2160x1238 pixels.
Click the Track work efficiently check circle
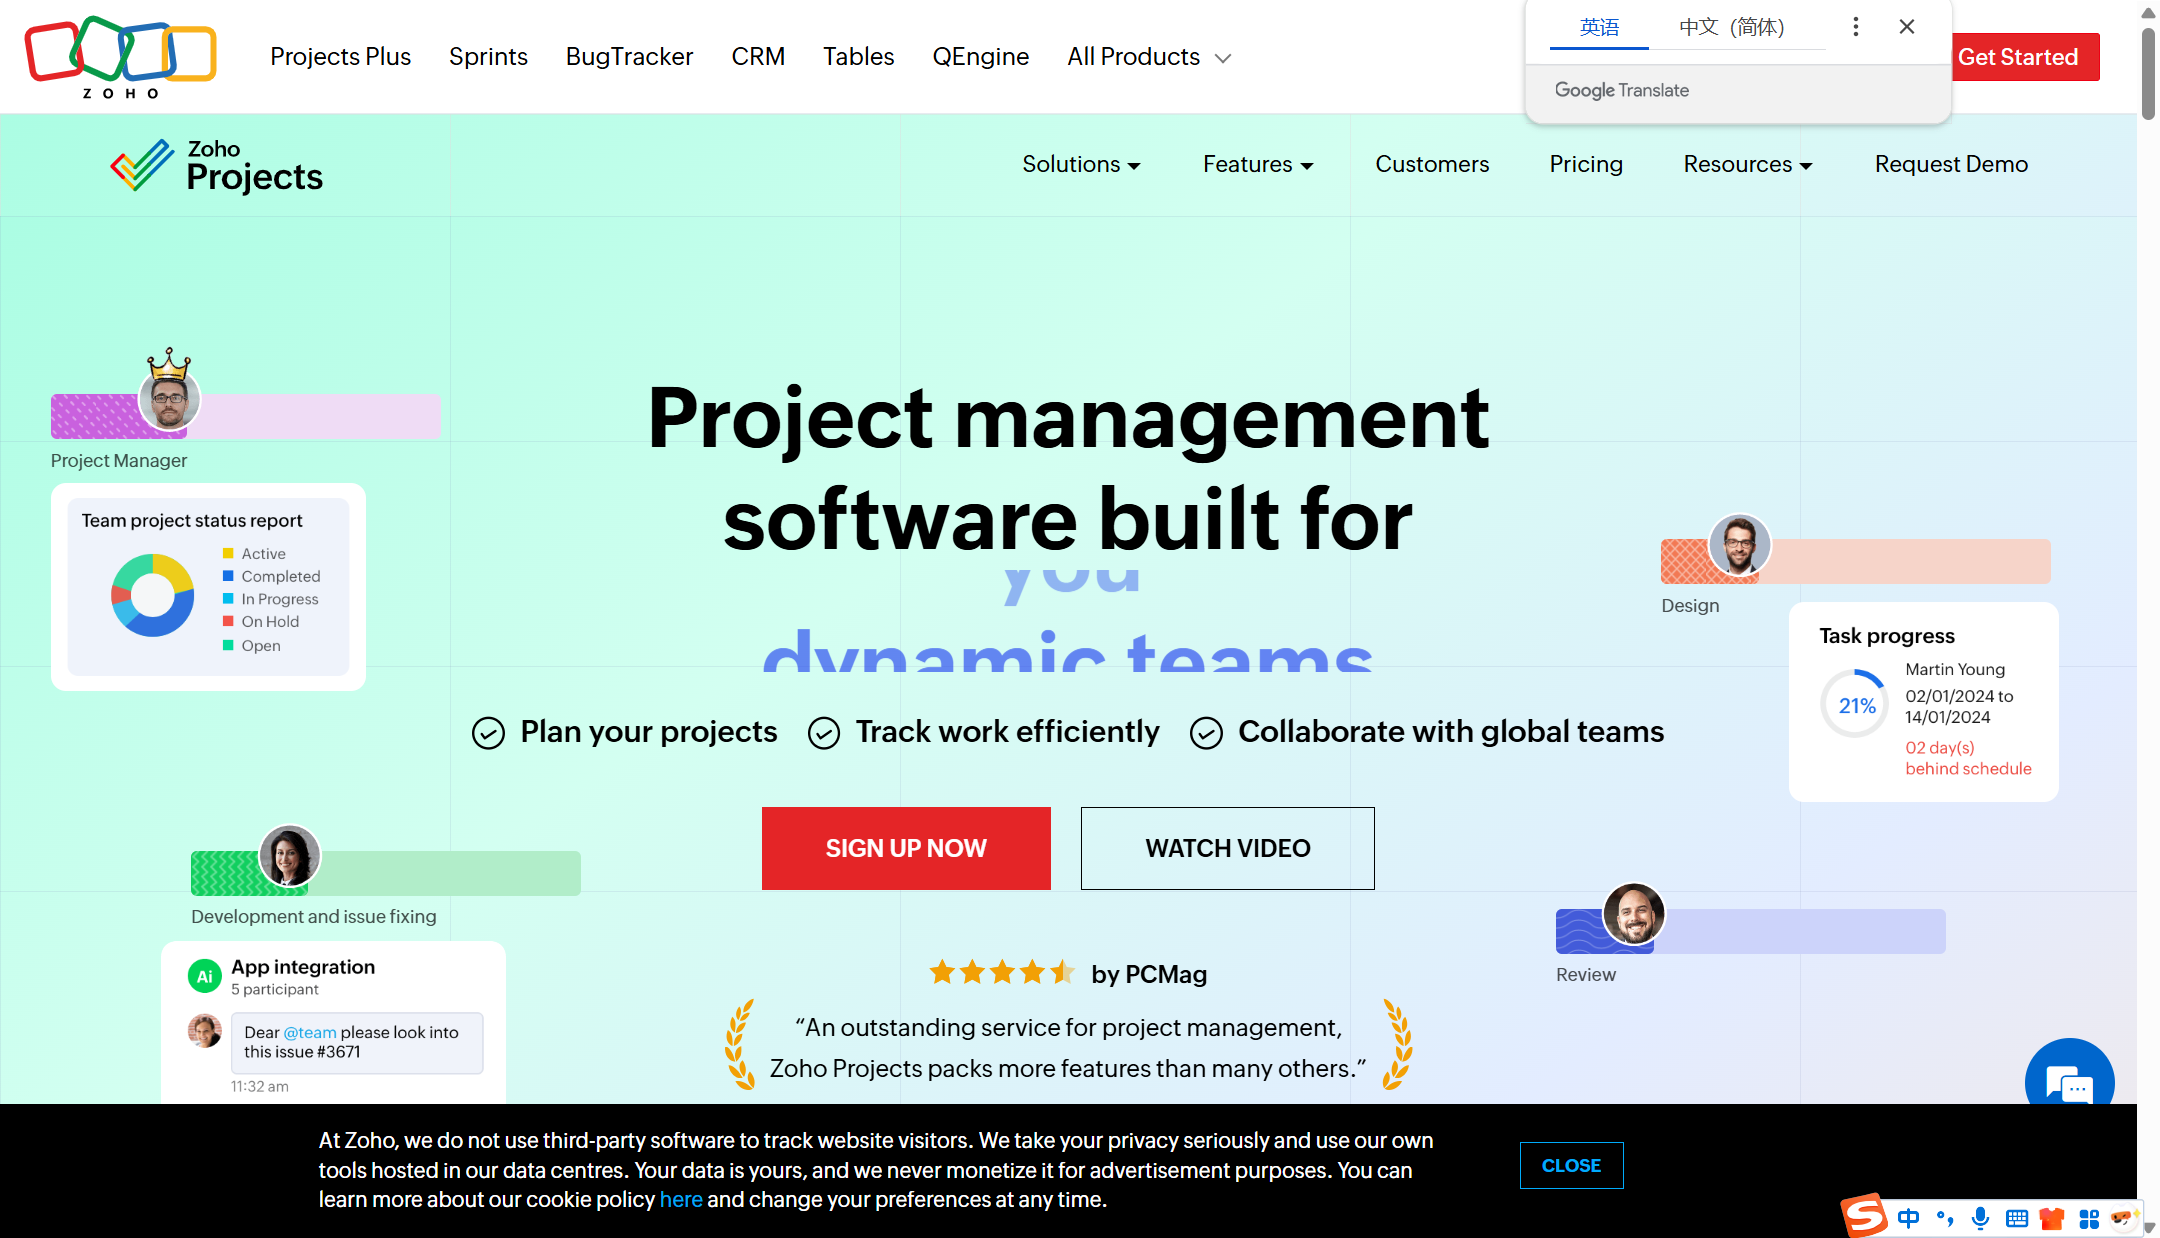[x=823, y=733]
